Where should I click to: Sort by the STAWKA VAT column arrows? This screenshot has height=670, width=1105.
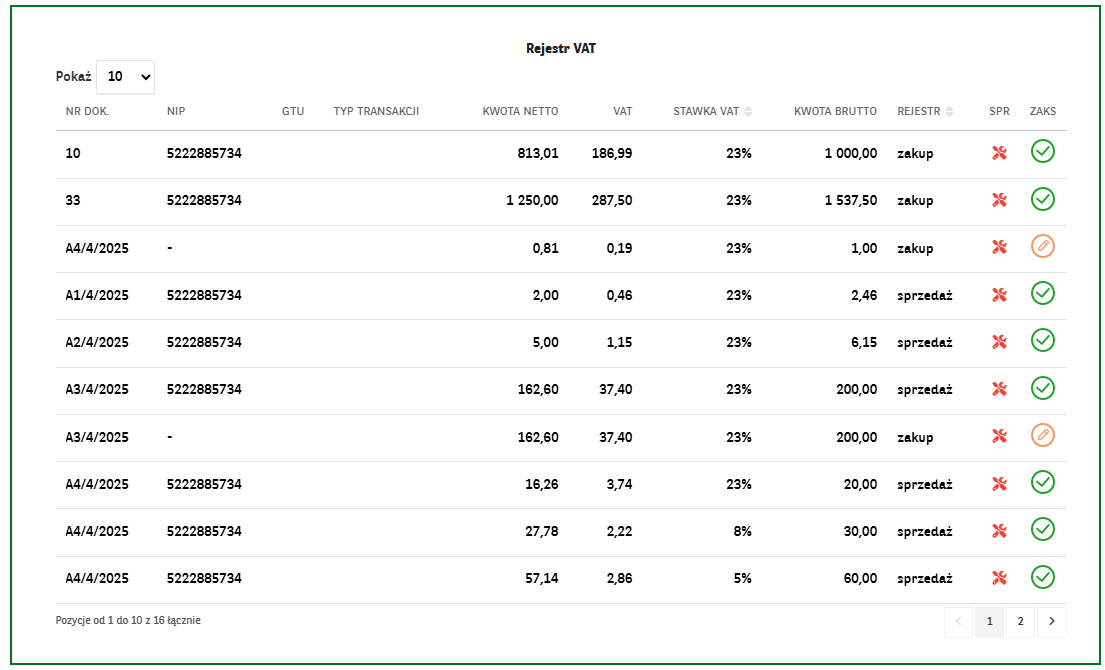(748, 111)
